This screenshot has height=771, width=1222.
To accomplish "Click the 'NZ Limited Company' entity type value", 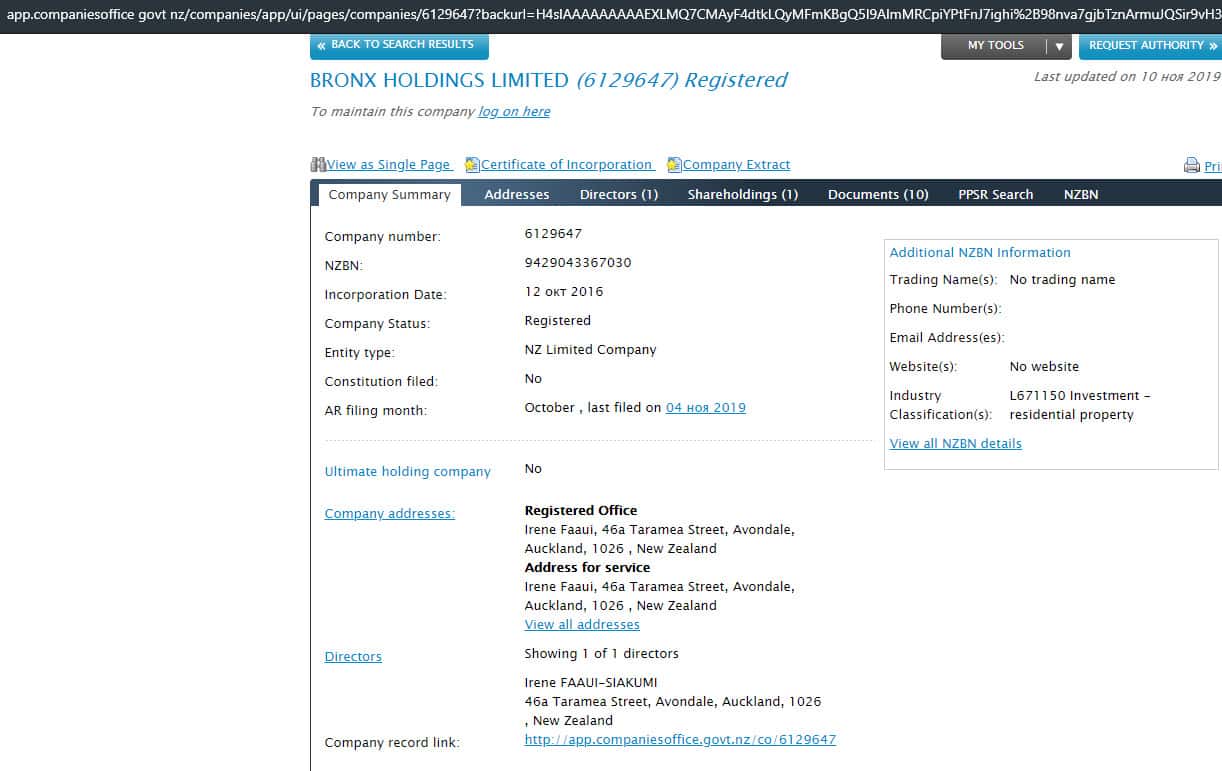I will click(x=591, y=349).
